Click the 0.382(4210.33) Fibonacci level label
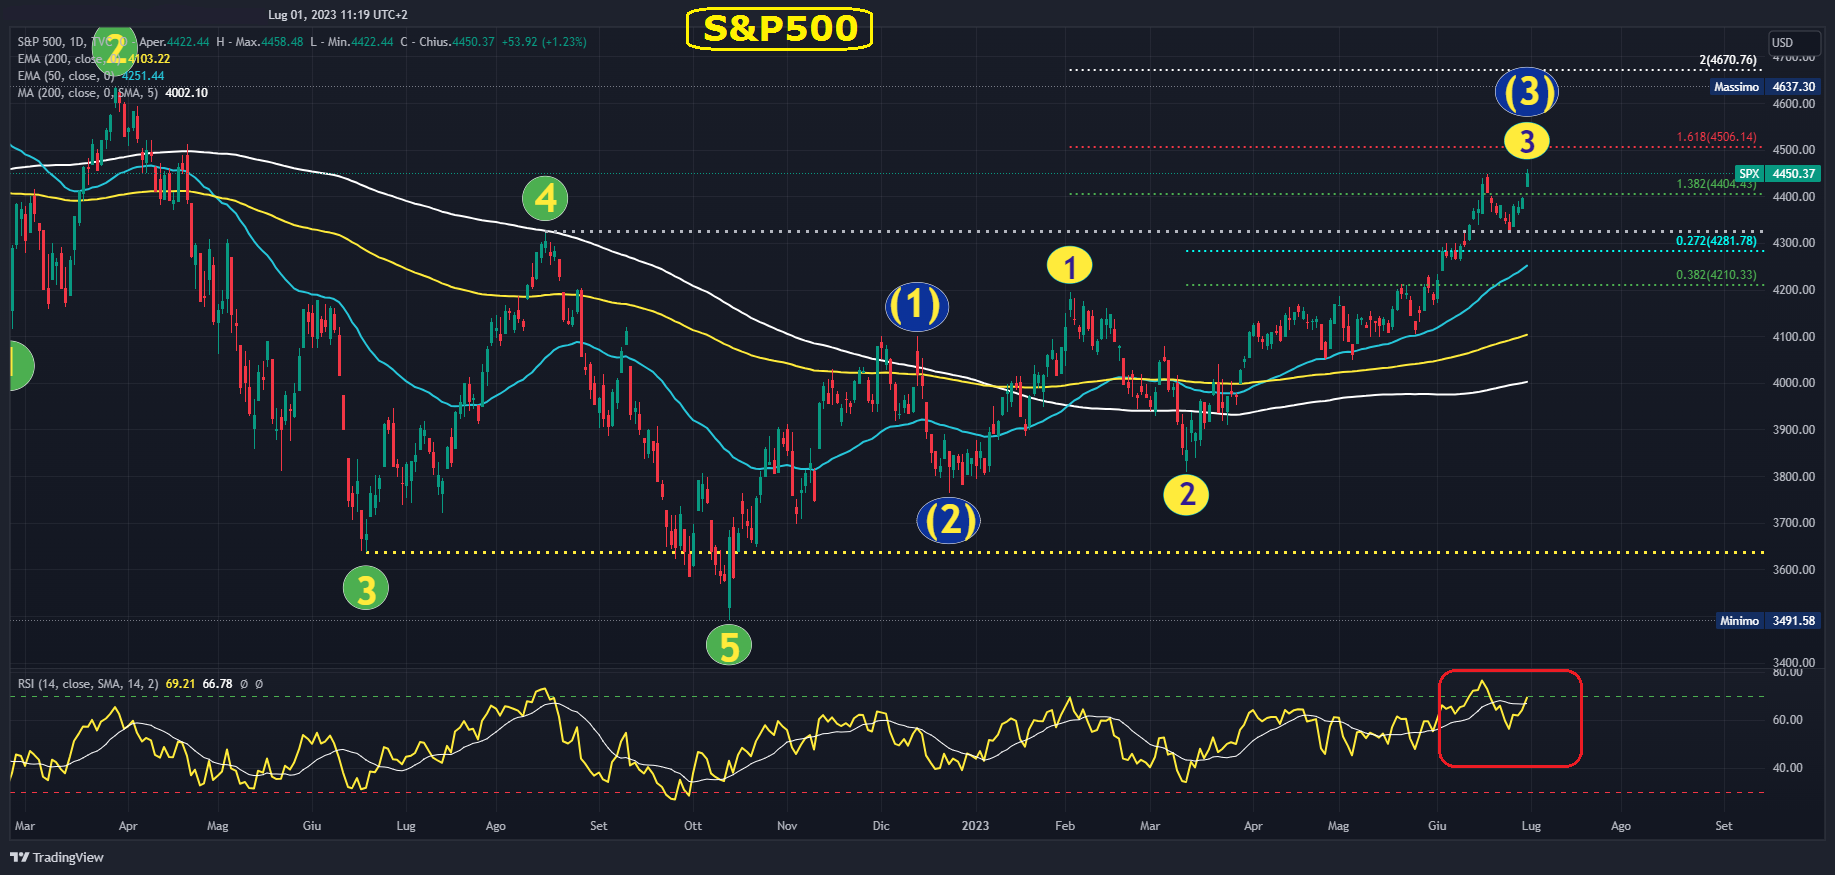The image size is (1835, 875). coord(1716,275)
